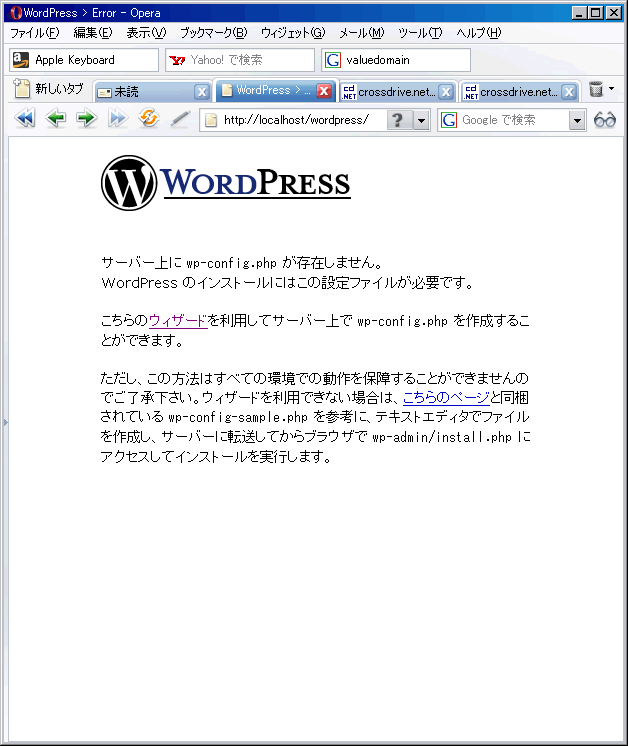Go back with the green left arrow
This screenshot has width=628, height=746.
coord(56,118)
